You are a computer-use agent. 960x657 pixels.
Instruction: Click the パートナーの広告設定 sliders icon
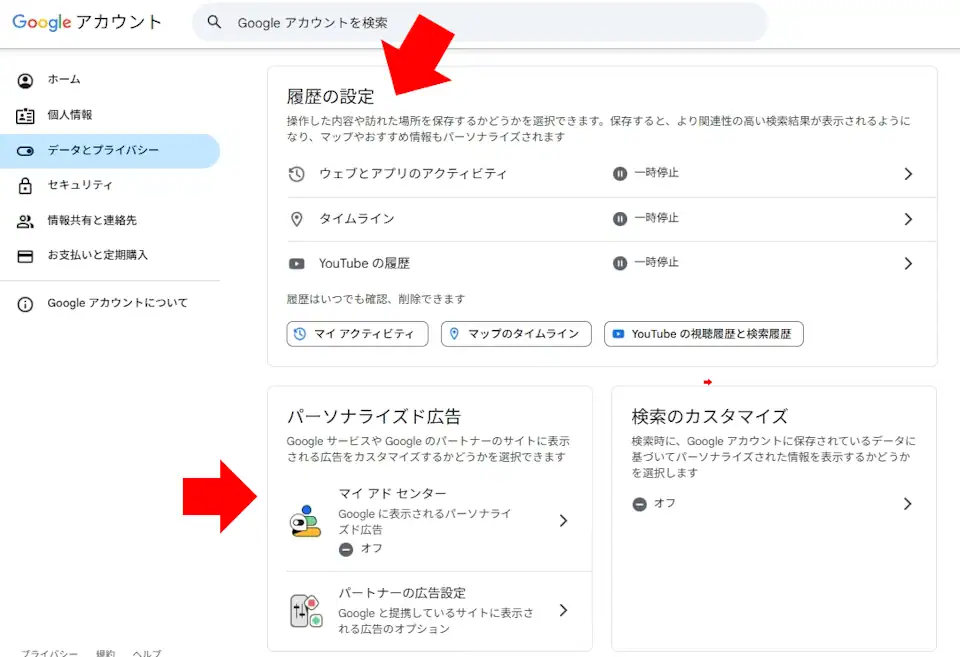(306, 610)
